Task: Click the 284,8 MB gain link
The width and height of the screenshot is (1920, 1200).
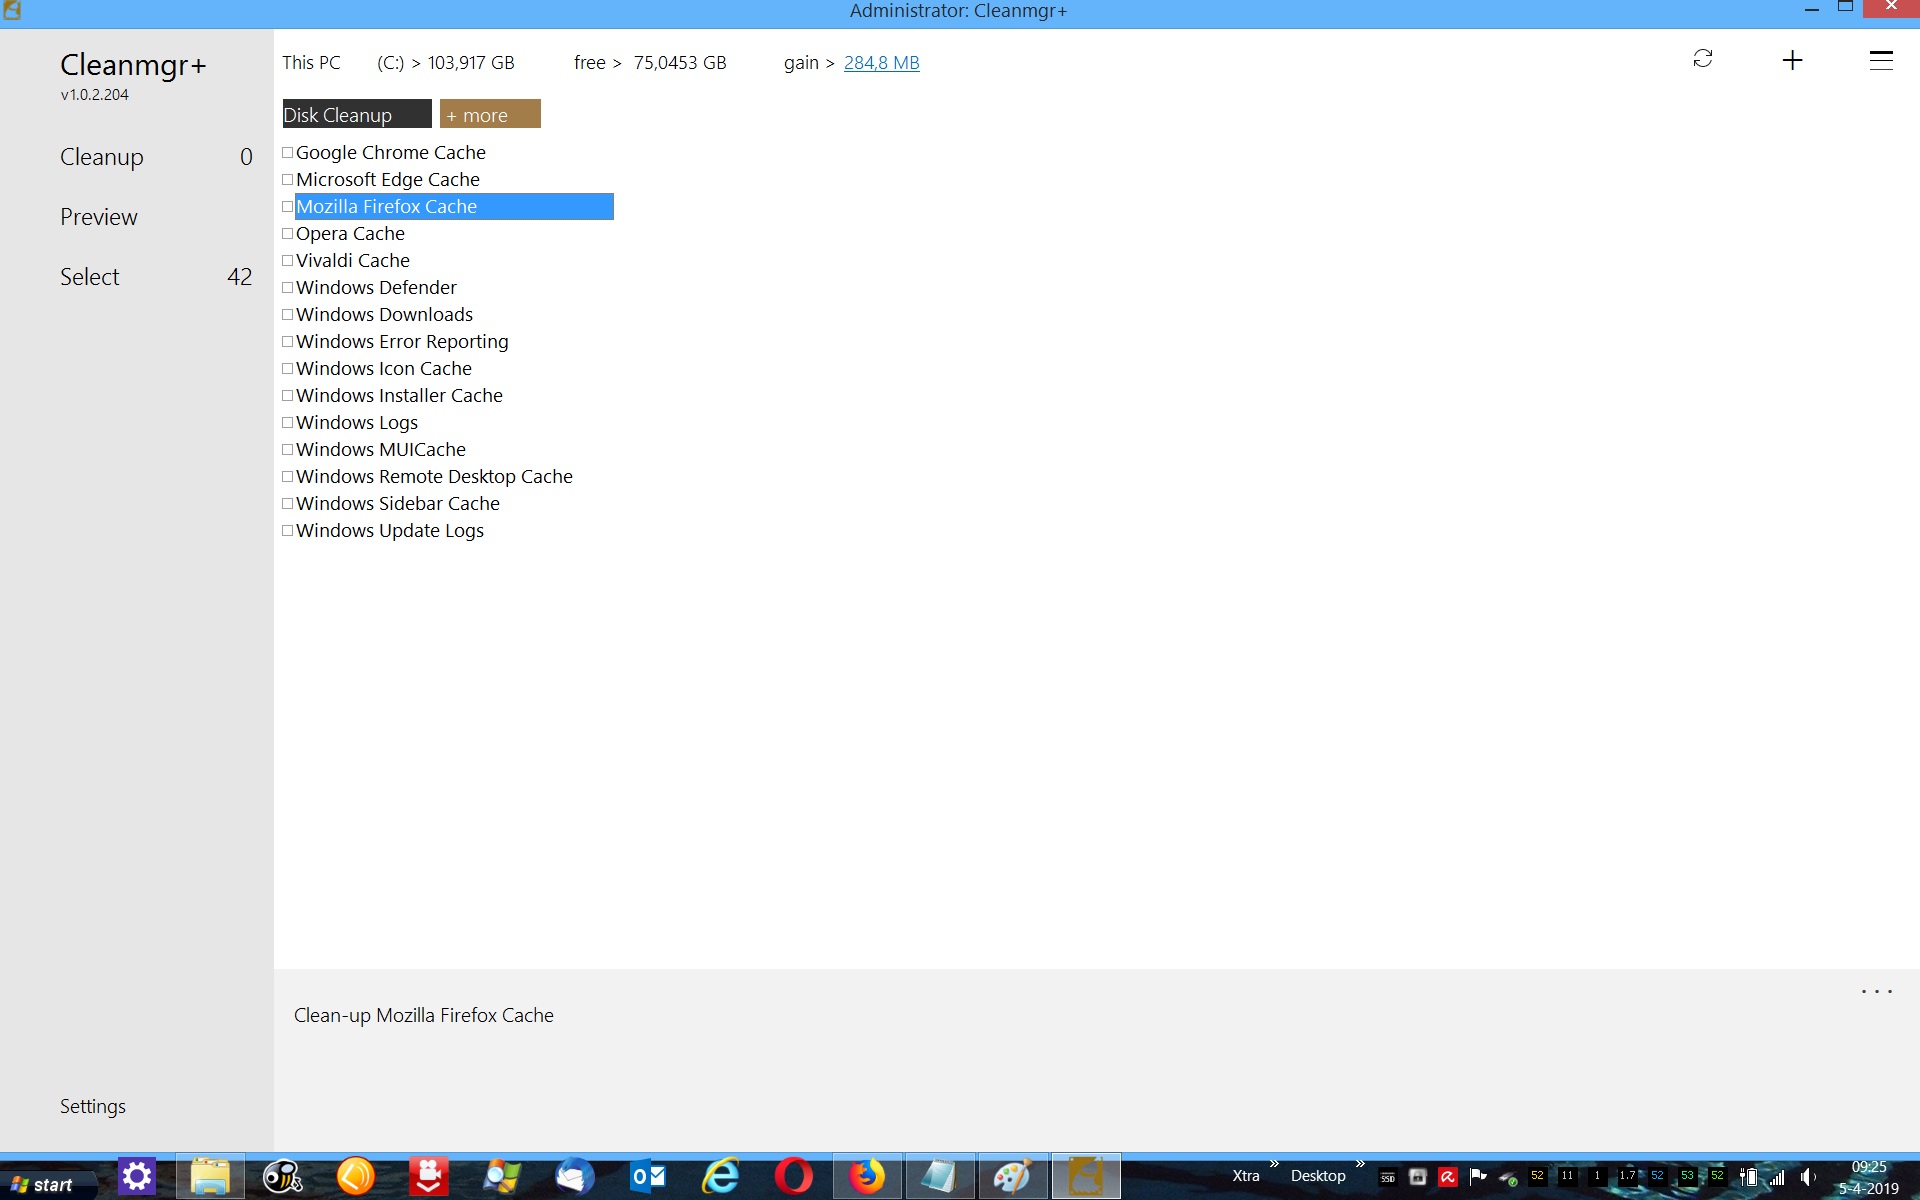Action: click(x=881, y=63)
